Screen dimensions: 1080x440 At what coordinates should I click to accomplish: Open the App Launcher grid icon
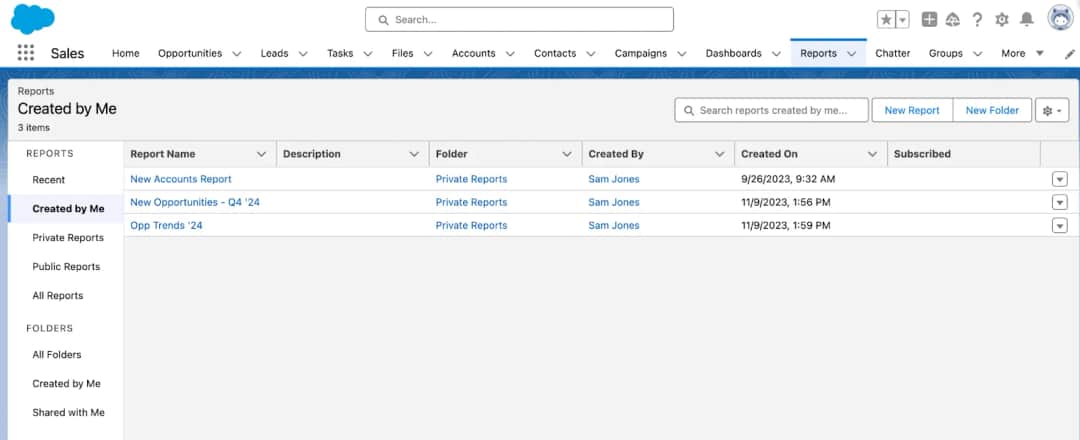coord(25,53)
